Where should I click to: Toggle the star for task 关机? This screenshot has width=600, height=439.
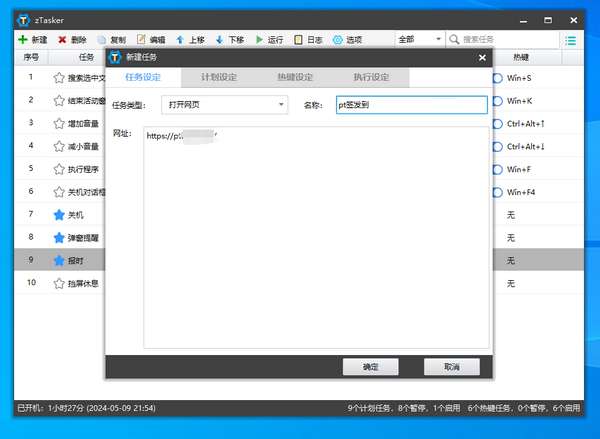coord(58,215)
